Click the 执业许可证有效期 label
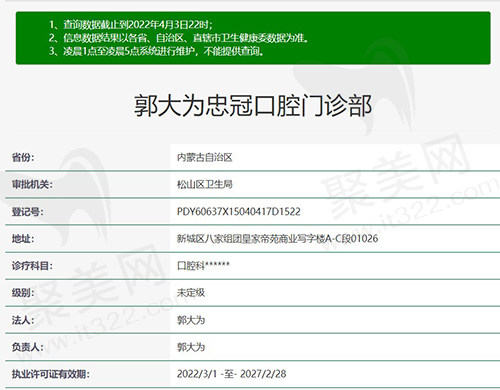The image size is (500, 390). 51,374
